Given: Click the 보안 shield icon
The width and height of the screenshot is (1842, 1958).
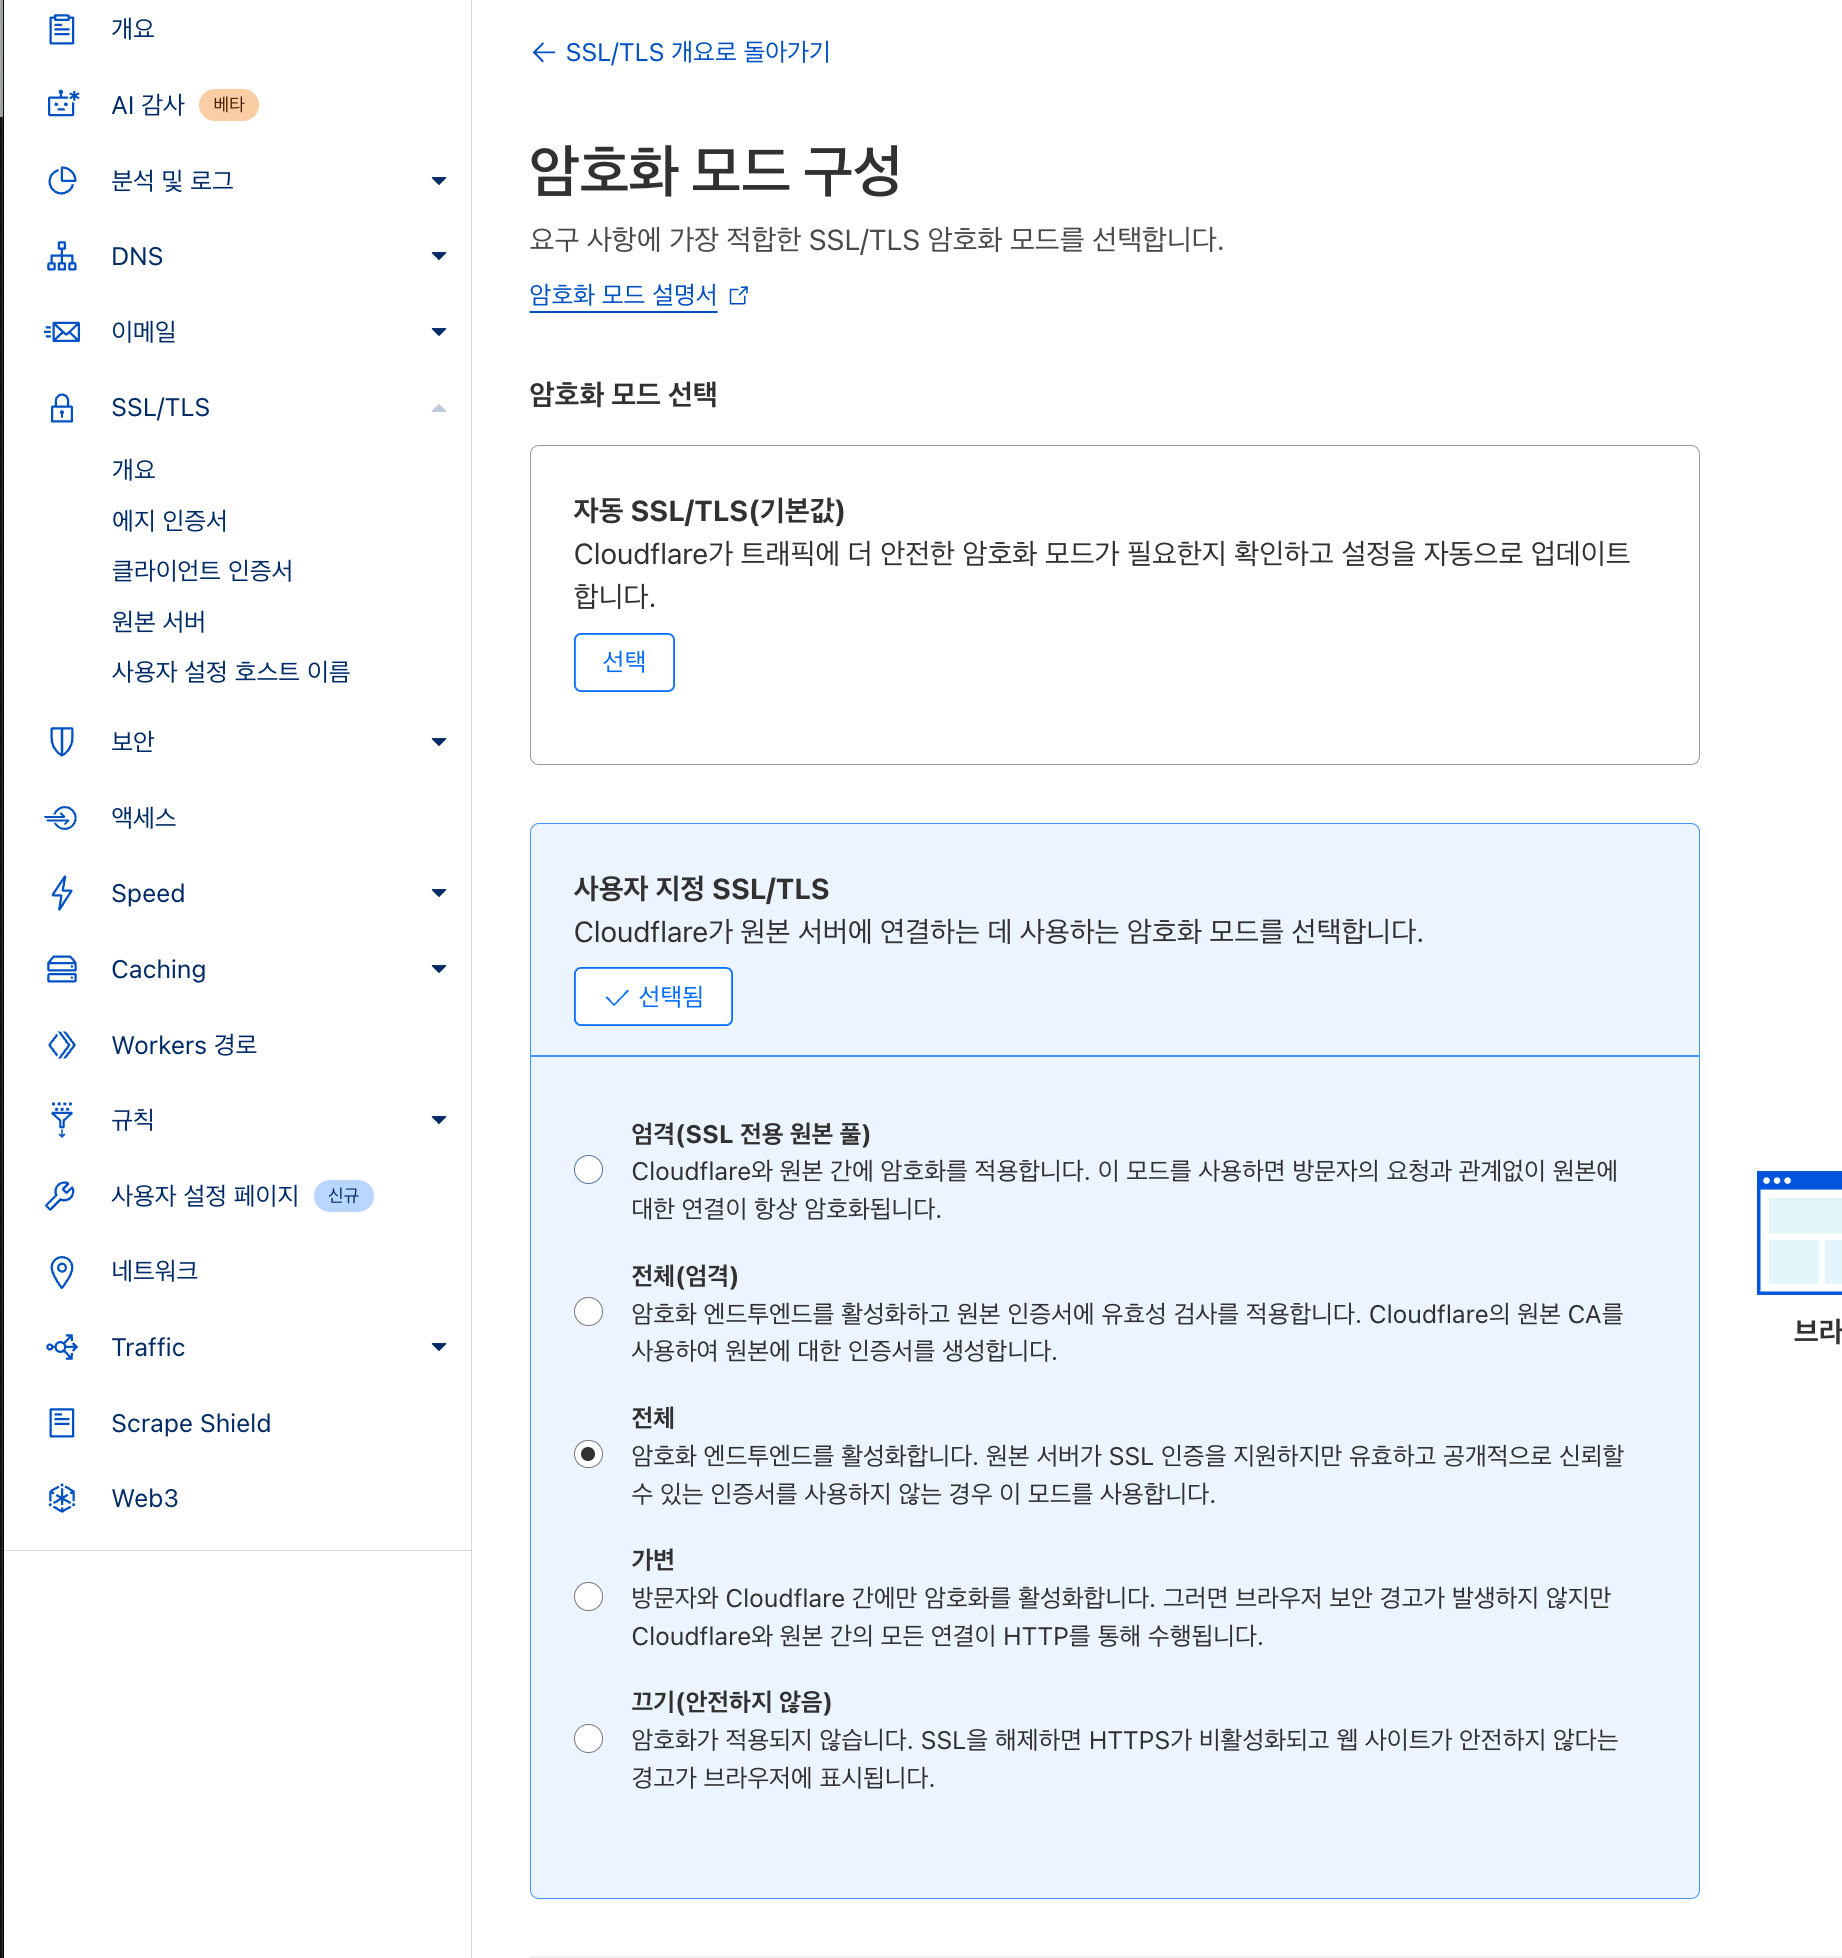Looking at the screenshot, I should [x=62, y=741].
